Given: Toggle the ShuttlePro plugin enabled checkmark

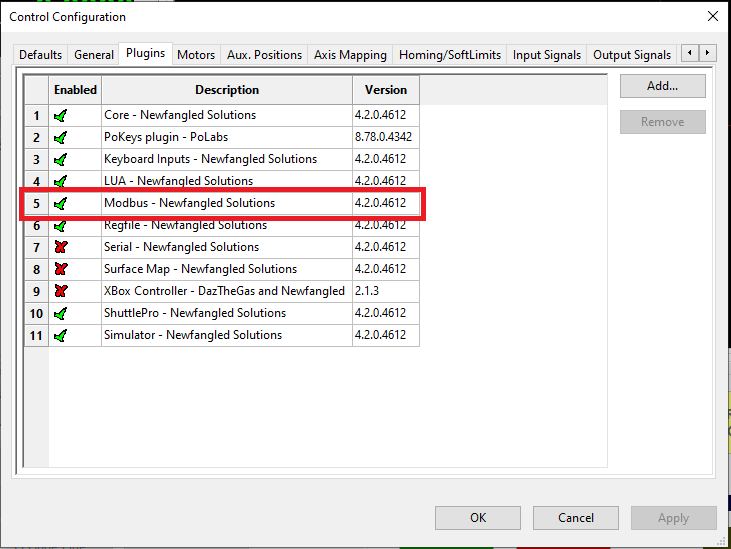Looking at the screenshot, I should tap(61, 314).
